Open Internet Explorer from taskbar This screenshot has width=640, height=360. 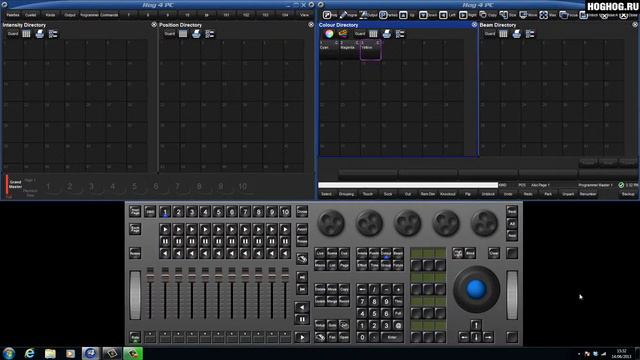tap(29, 353)
